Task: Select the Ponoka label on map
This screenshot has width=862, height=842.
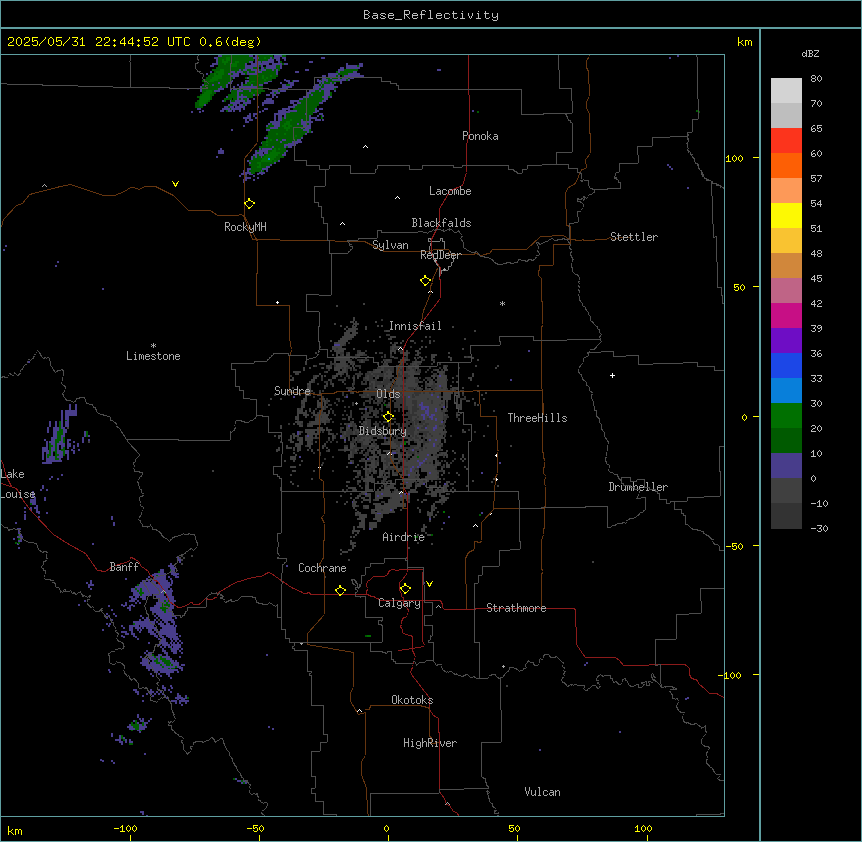Action: click(x=480, y=136)
